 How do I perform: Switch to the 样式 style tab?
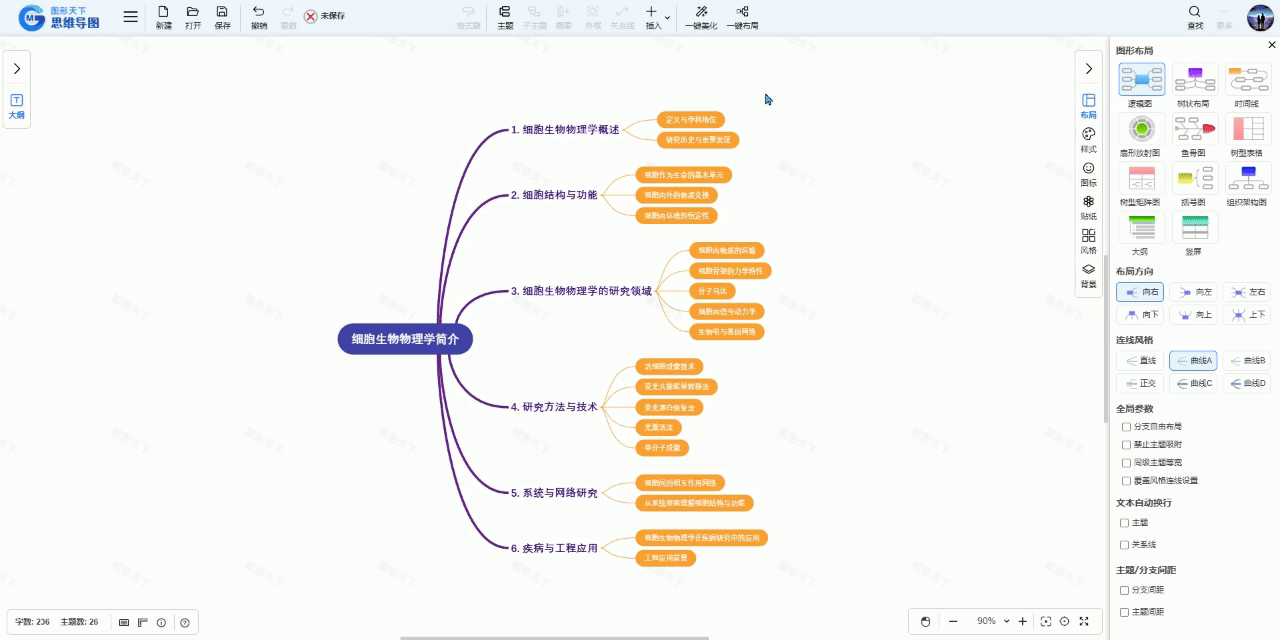(1088, 135)
